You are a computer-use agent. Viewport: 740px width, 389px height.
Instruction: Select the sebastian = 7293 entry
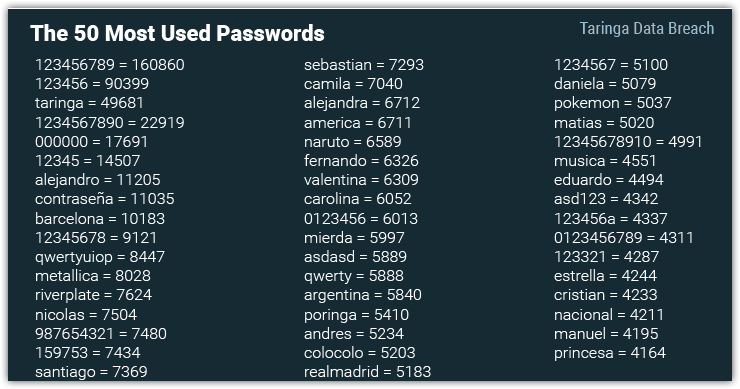click(x=364, y=65)
